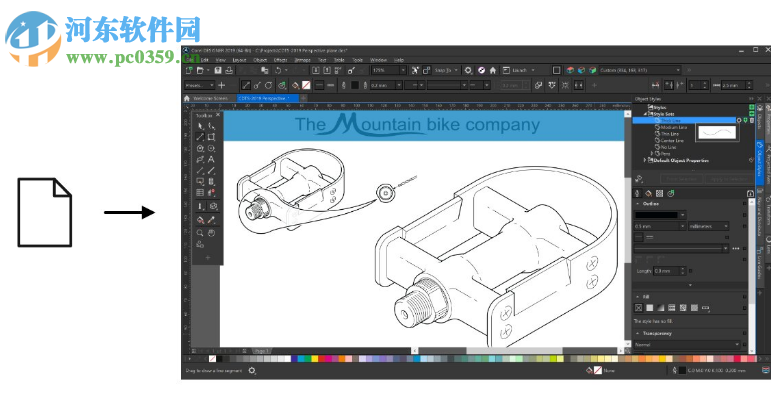Open the Page 1 tab at bottom
The width and height of the screenshot is (771, 407).
(x=261, y=351)
